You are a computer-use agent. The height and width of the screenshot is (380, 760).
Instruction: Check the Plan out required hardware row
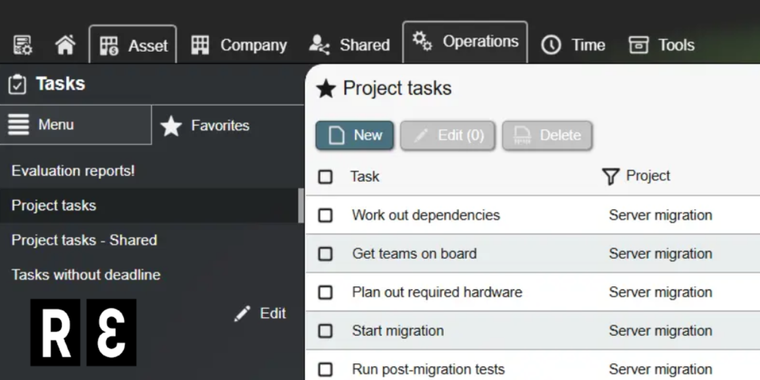click(x=325, y=292)
